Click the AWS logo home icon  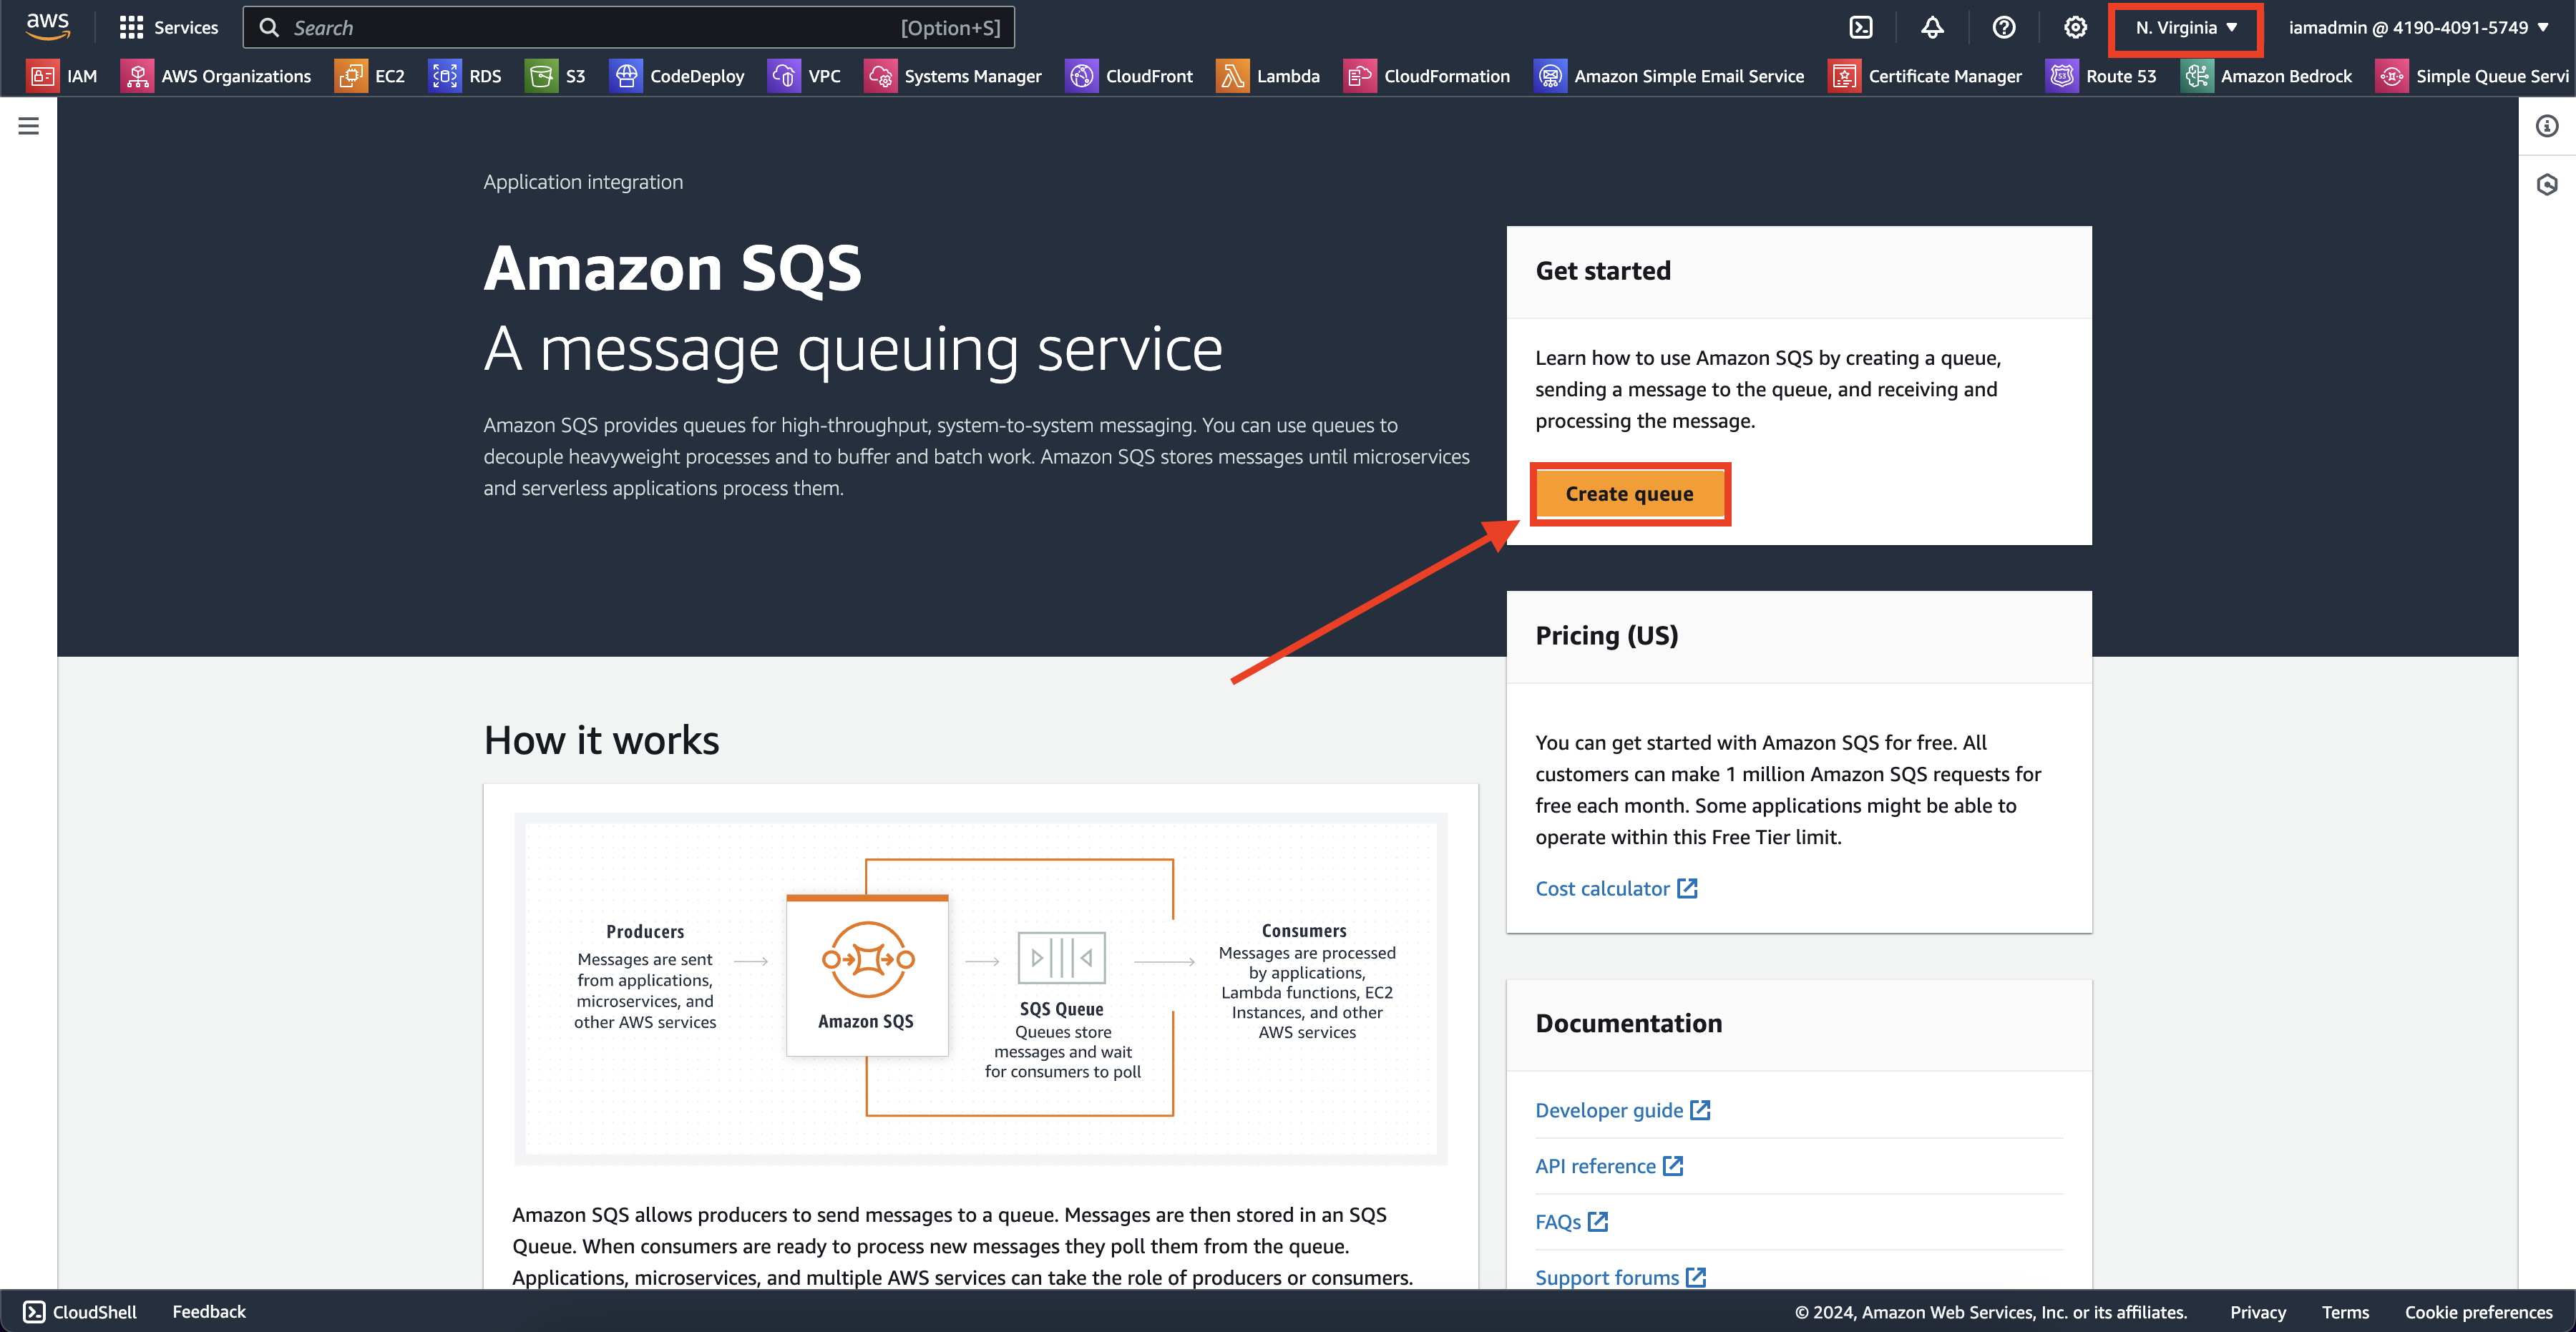(x=47, y=27)
